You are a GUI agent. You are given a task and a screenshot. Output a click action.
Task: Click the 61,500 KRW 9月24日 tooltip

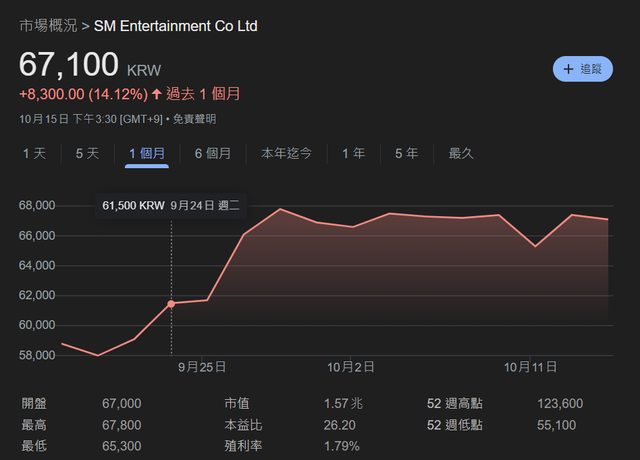point(171,205)
